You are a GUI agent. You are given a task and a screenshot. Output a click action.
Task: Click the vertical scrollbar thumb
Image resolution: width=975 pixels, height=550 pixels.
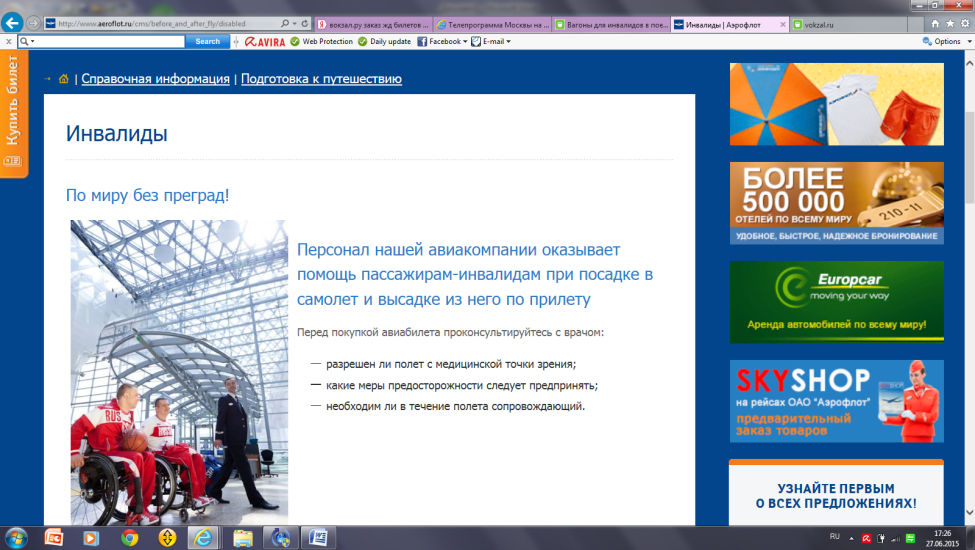point(969,157)
